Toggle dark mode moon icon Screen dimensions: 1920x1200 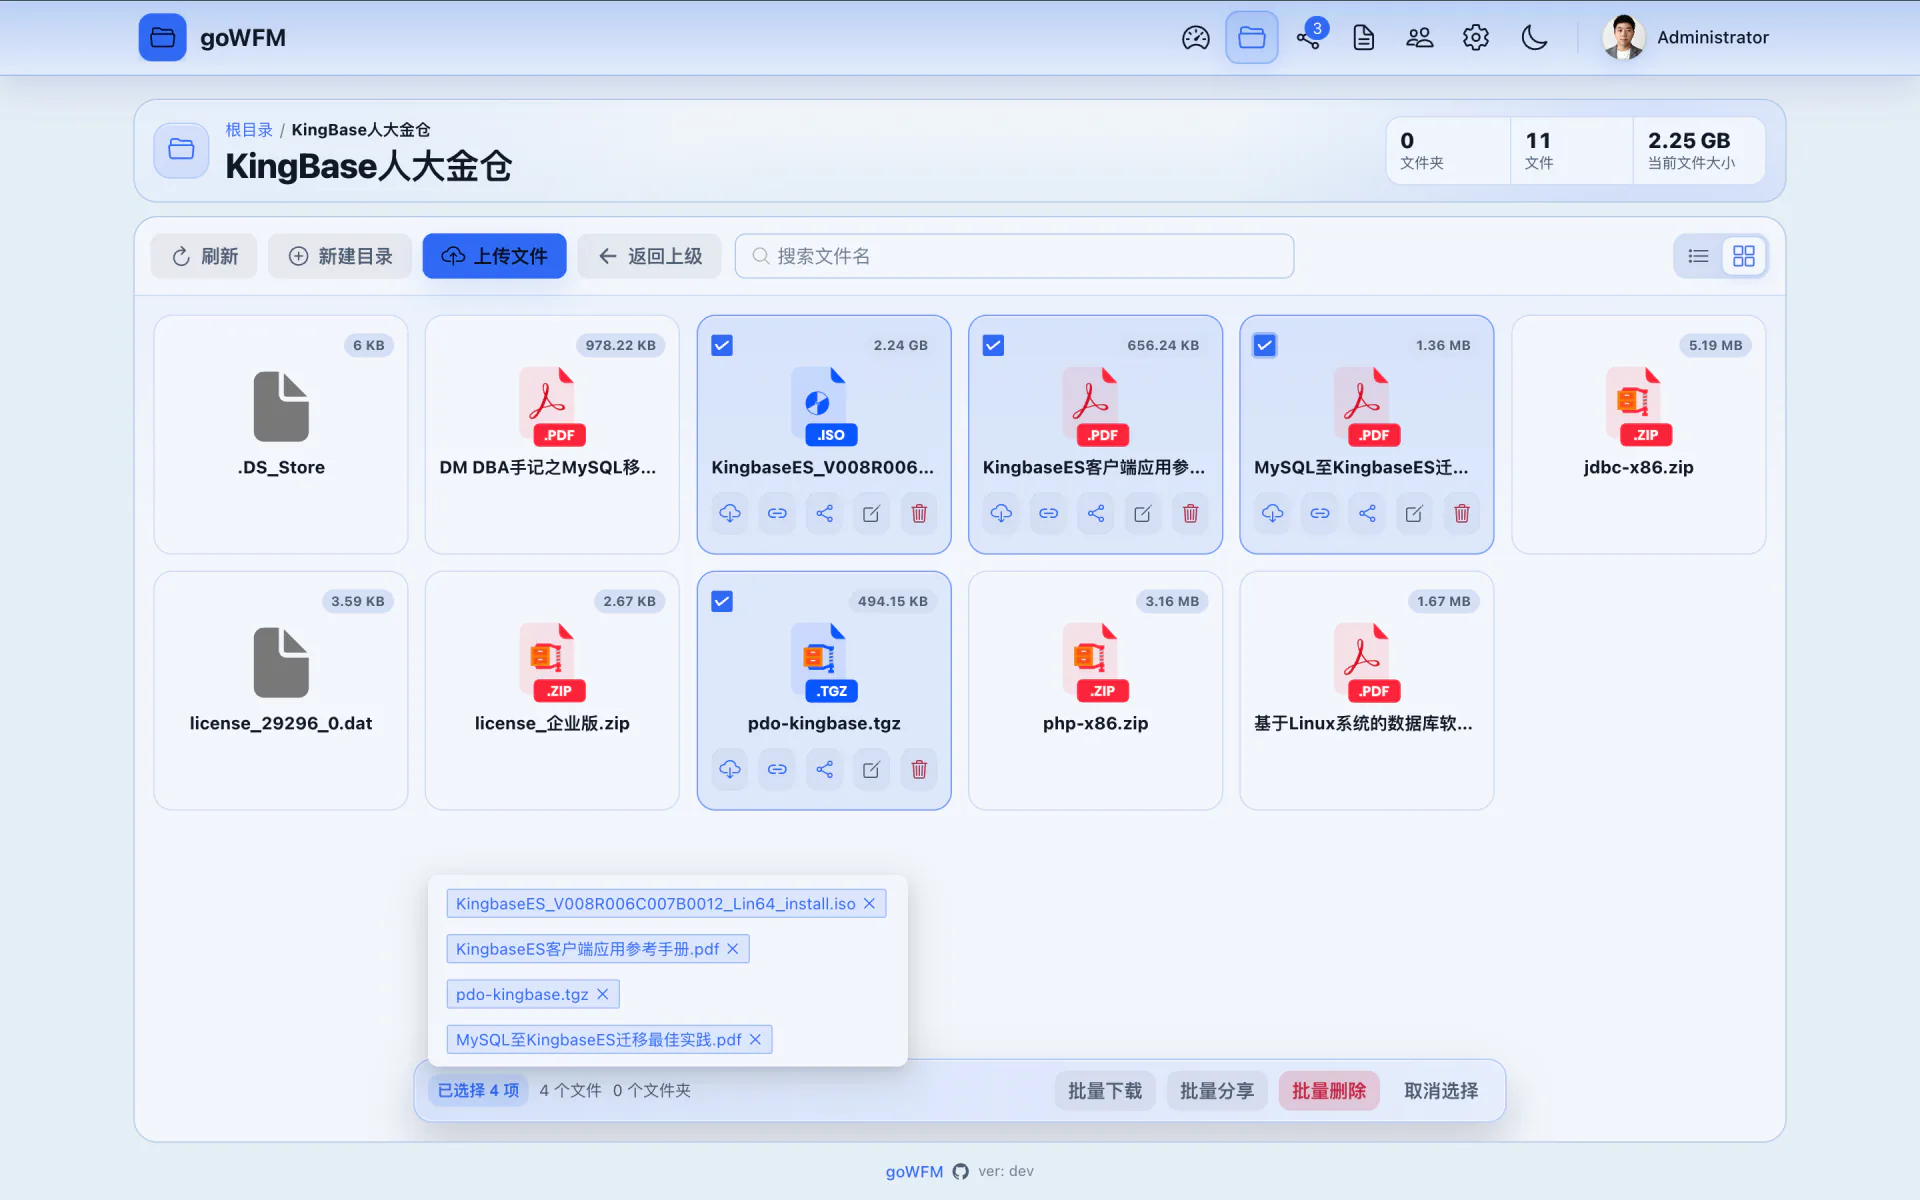[x=1534, y=38]
